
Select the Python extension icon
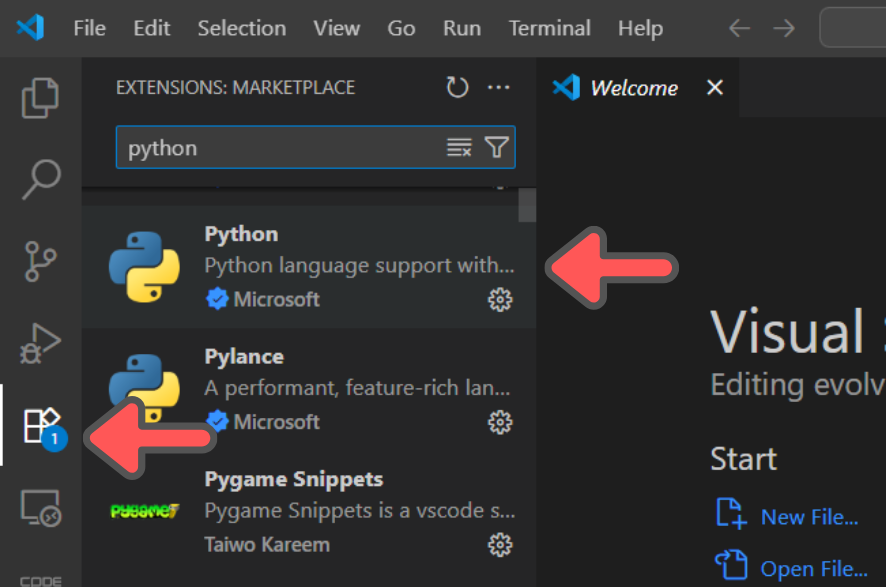(x=145, y=267)
